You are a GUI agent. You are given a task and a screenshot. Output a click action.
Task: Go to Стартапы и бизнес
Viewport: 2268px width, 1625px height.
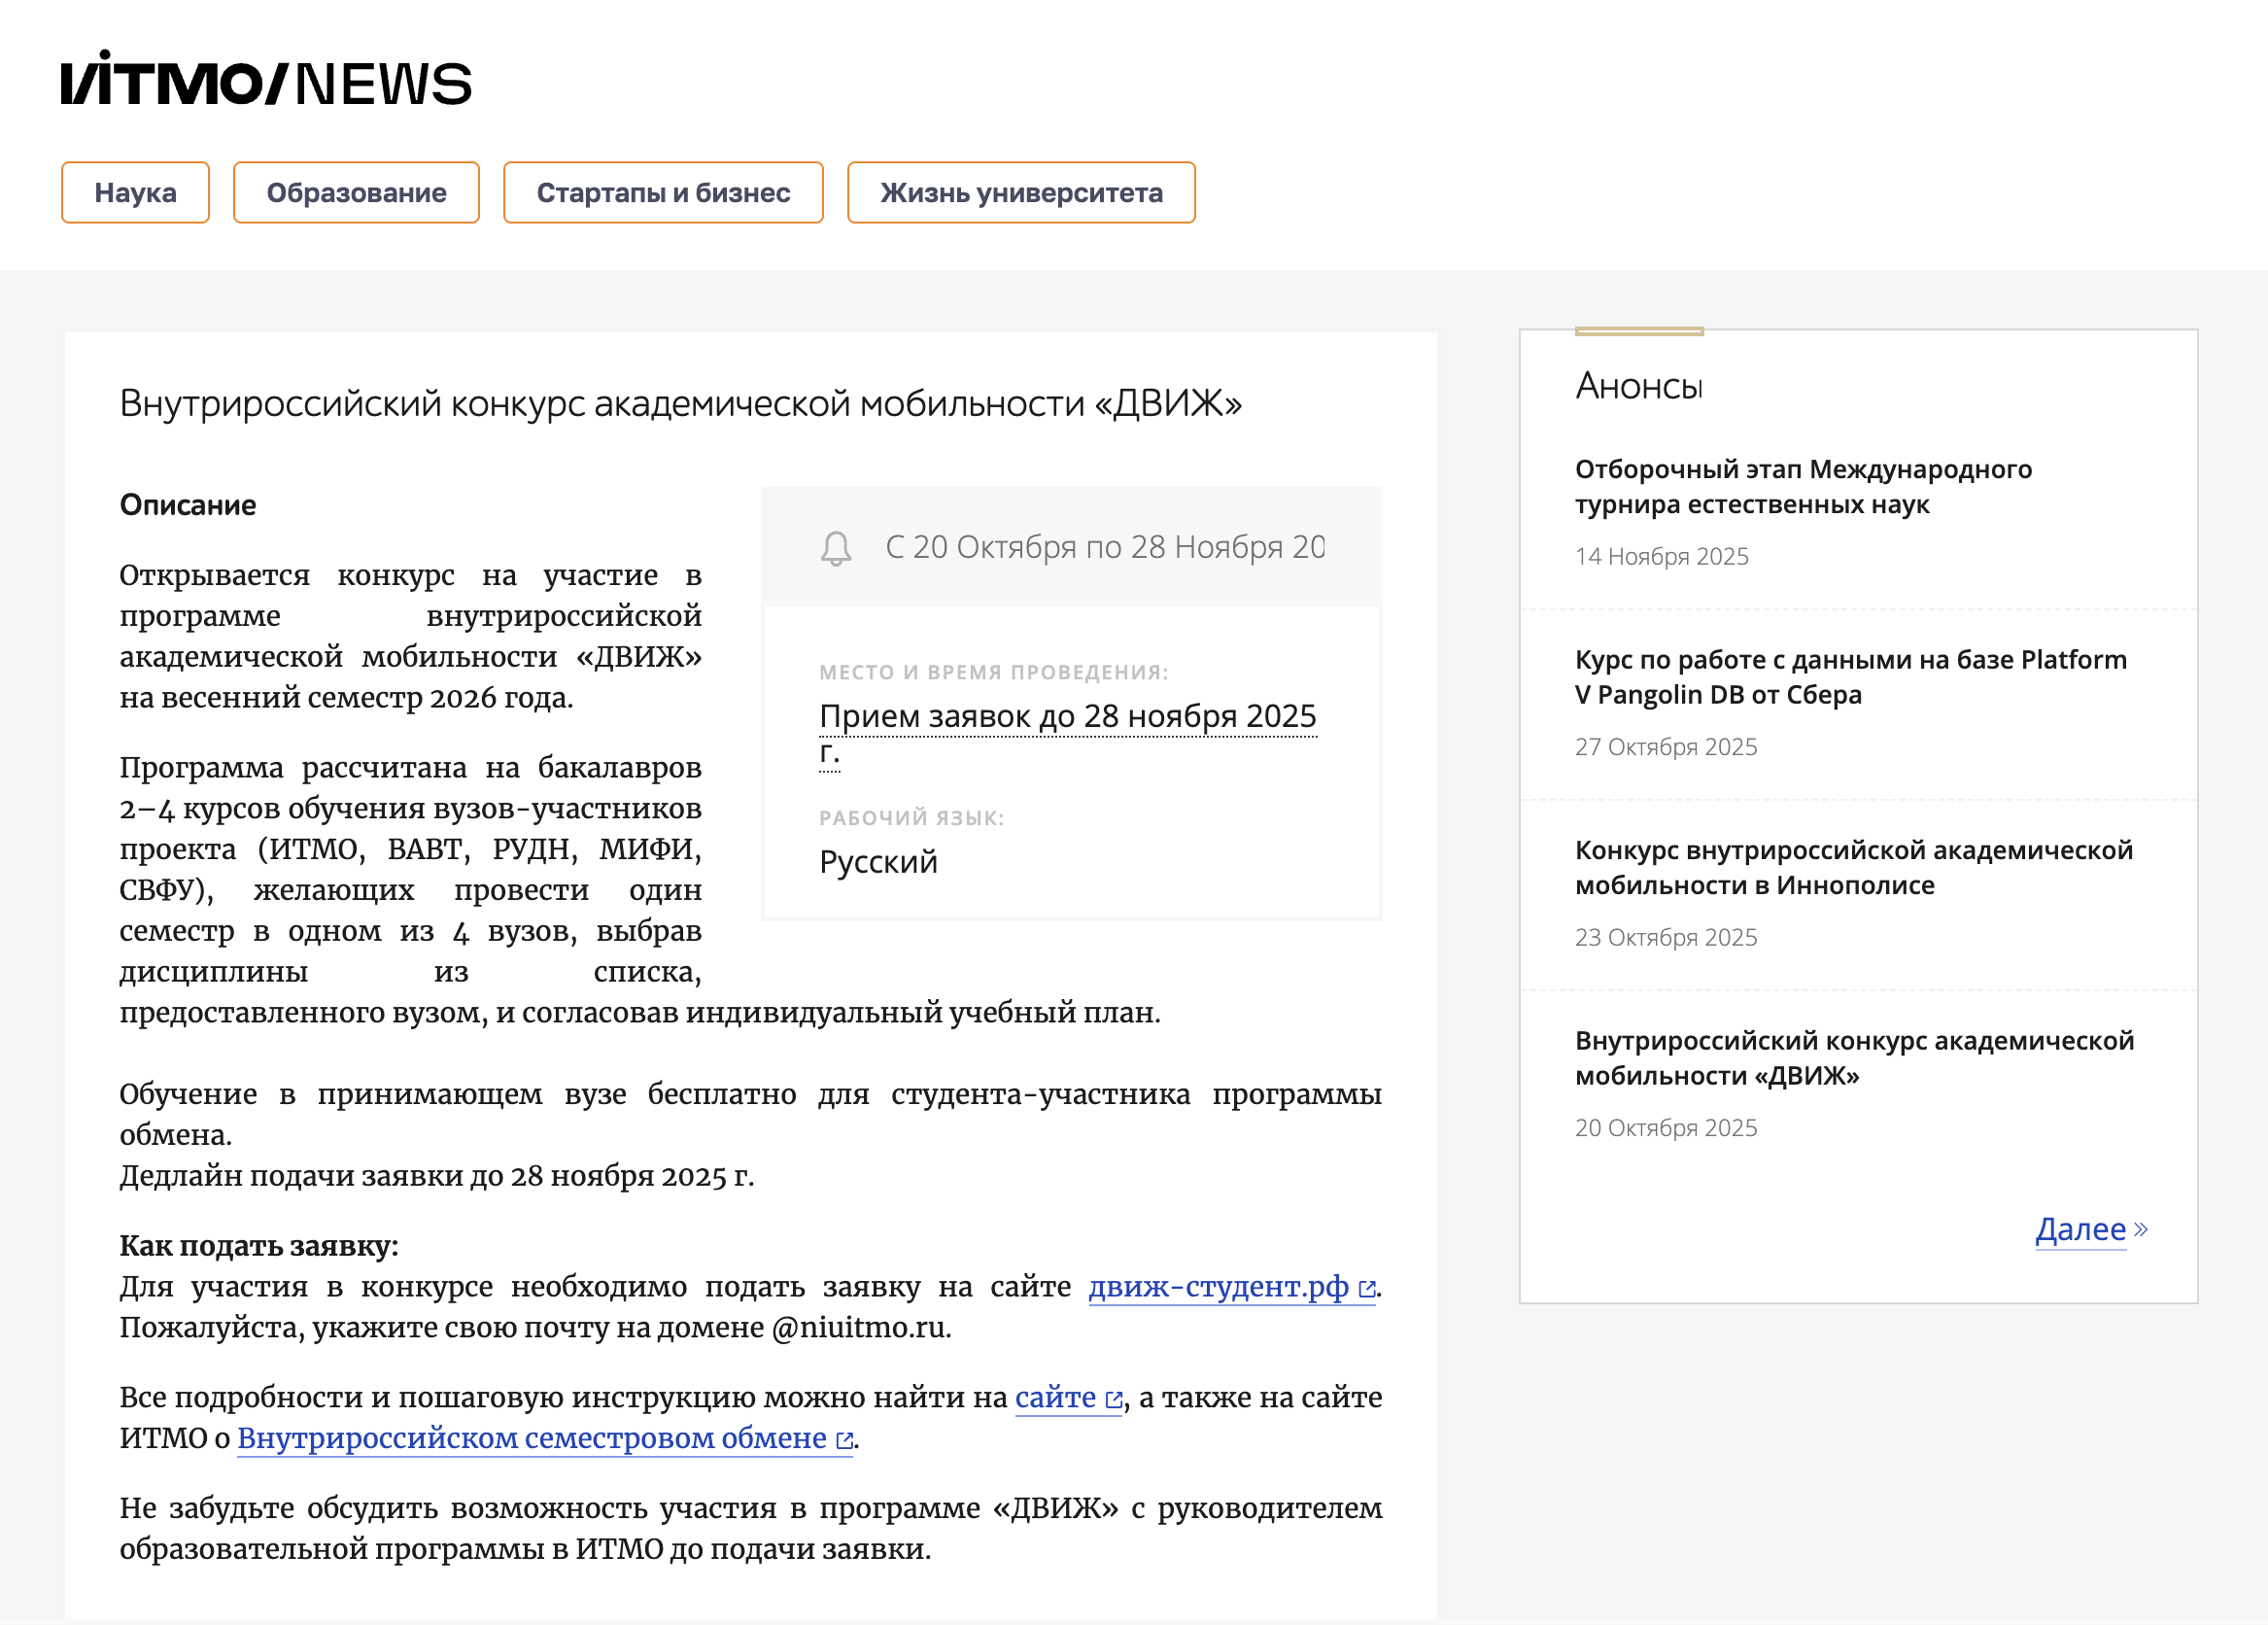[x=663, y=193]
